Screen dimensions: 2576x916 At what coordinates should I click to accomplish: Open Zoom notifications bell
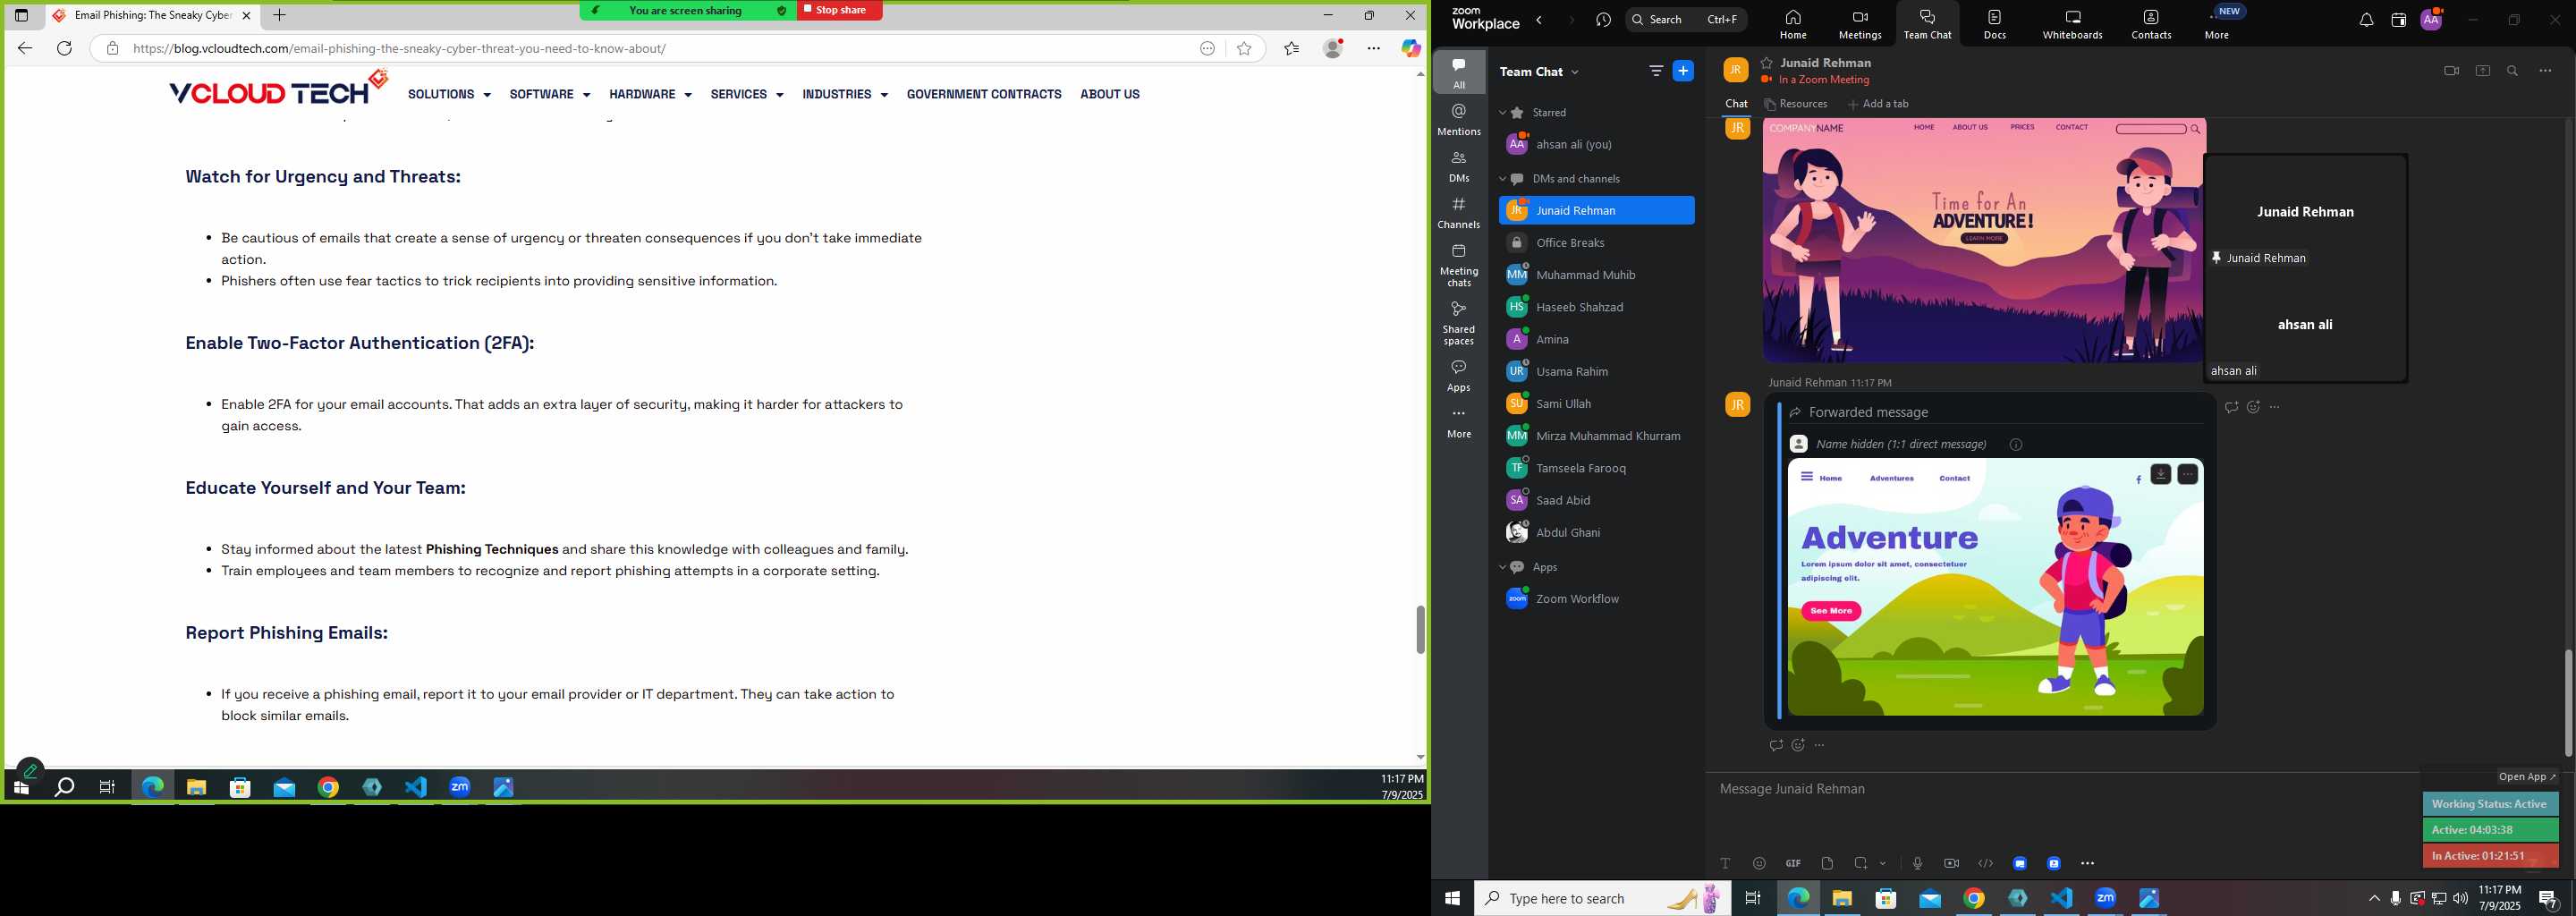(x=2366, y=20)
